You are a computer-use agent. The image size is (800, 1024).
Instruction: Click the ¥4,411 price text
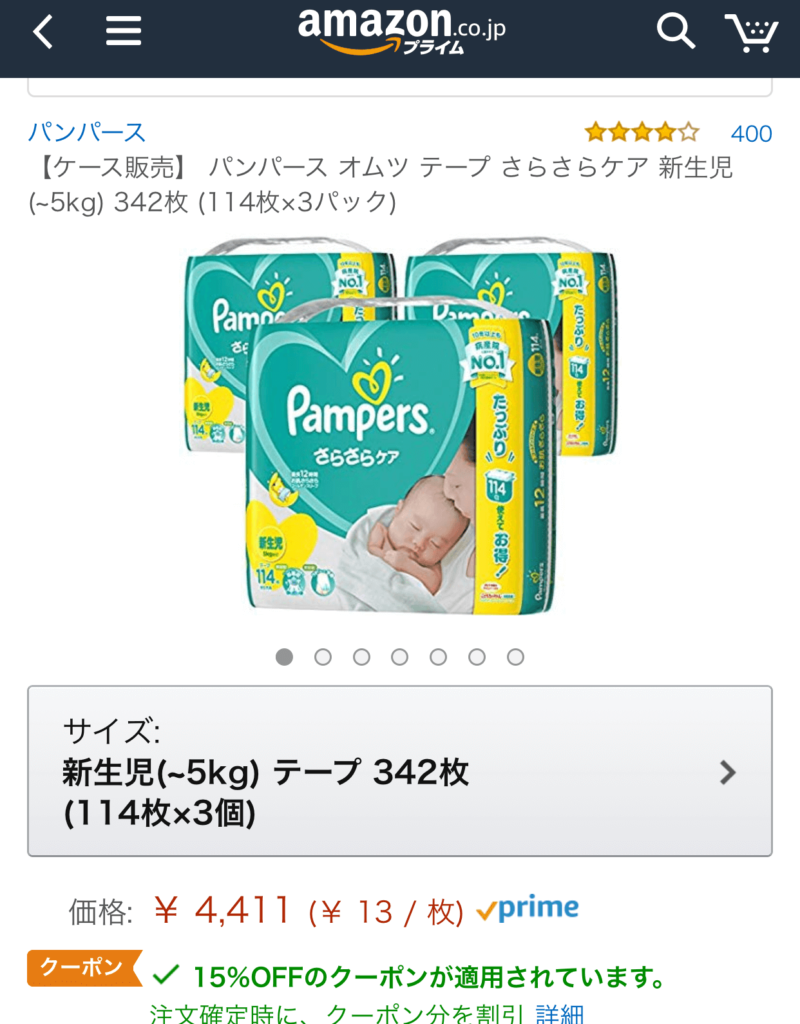[223, 909]
